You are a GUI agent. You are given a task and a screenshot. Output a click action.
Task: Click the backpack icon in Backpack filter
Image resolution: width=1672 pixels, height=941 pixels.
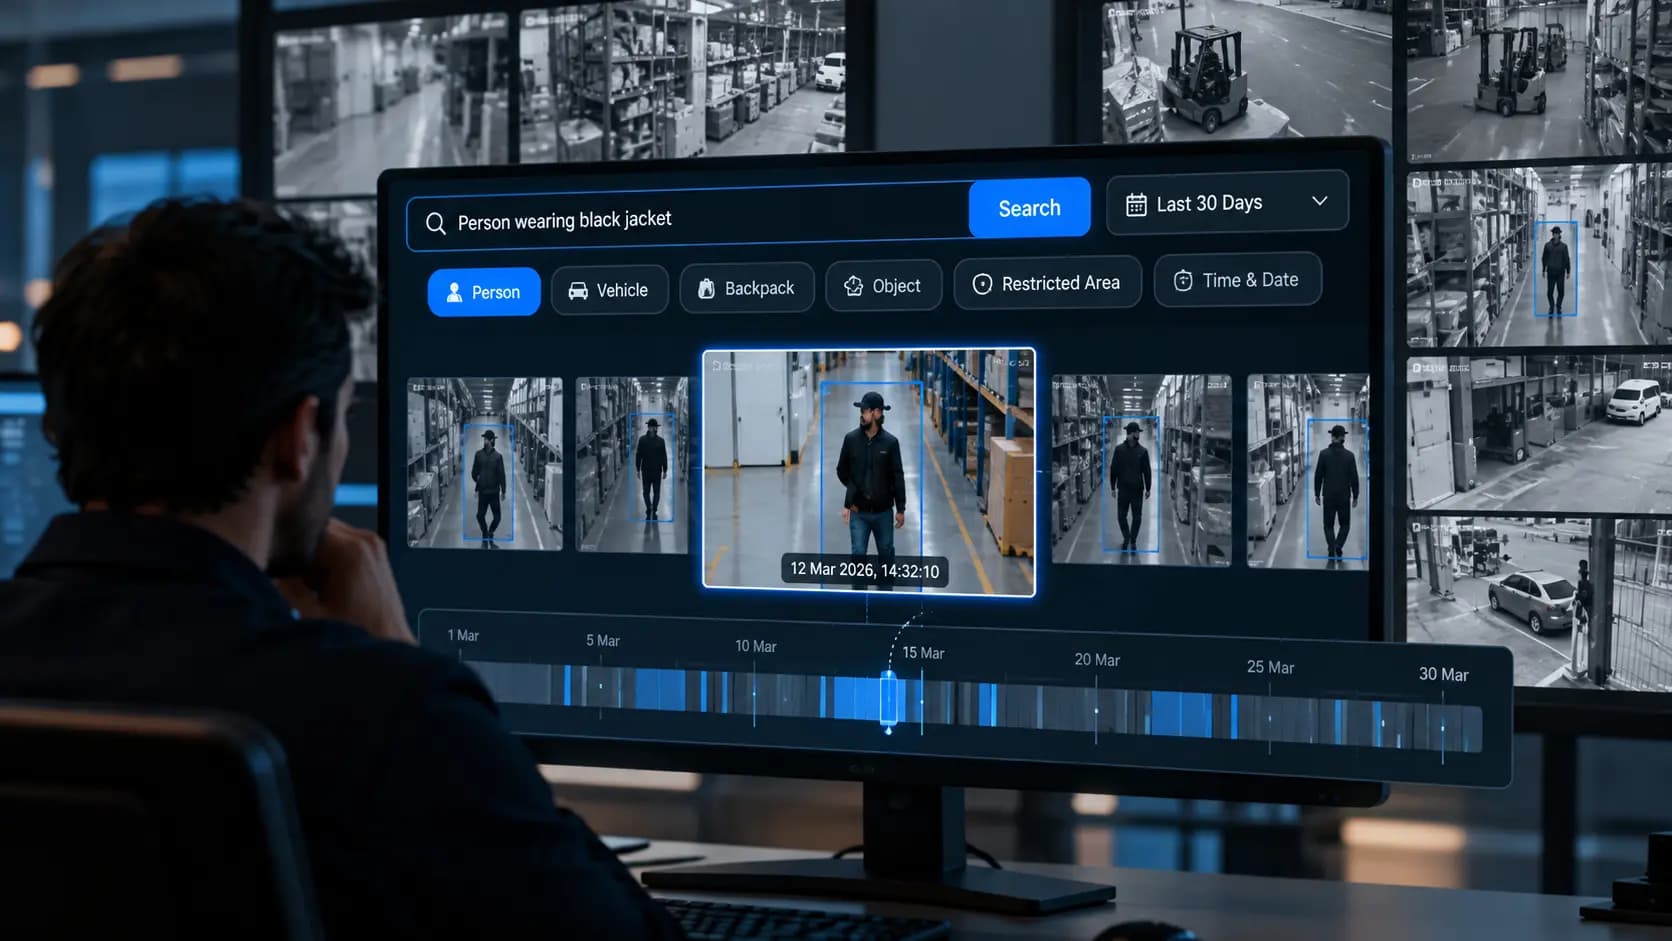coord(706,288)
